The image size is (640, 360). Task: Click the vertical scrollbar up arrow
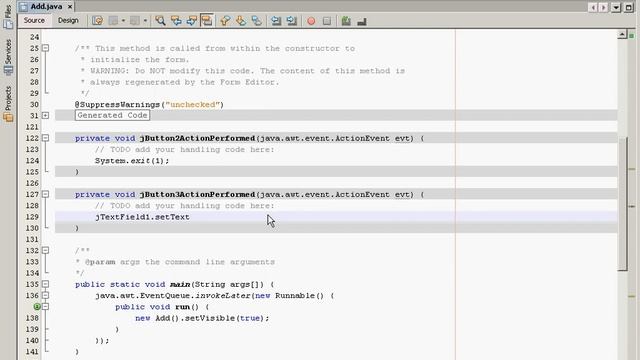pyautogui.click(x=622, y=34)
